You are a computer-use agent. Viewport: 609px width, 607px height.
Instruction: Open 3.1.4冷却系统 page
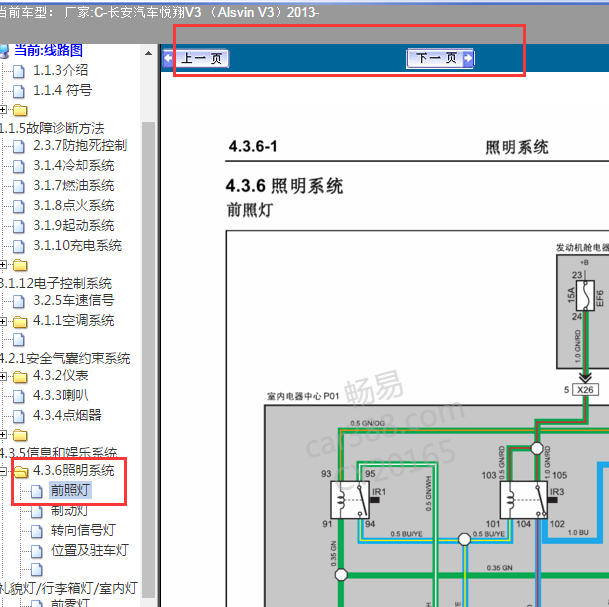pyautogui.click(x=73, y=165)
